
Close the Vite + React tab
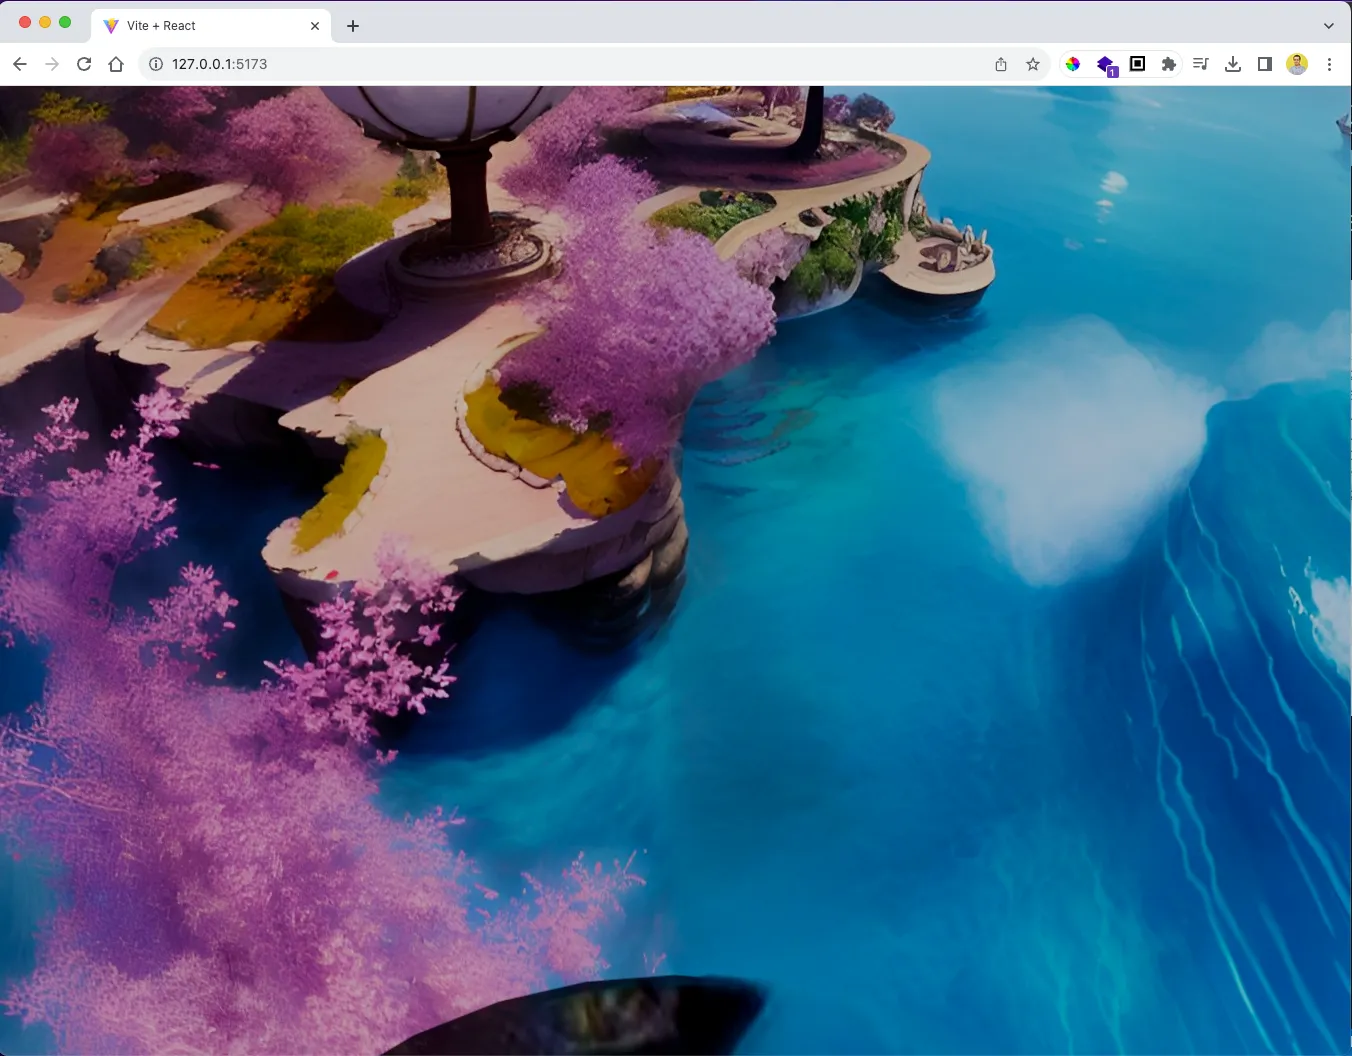315,26
